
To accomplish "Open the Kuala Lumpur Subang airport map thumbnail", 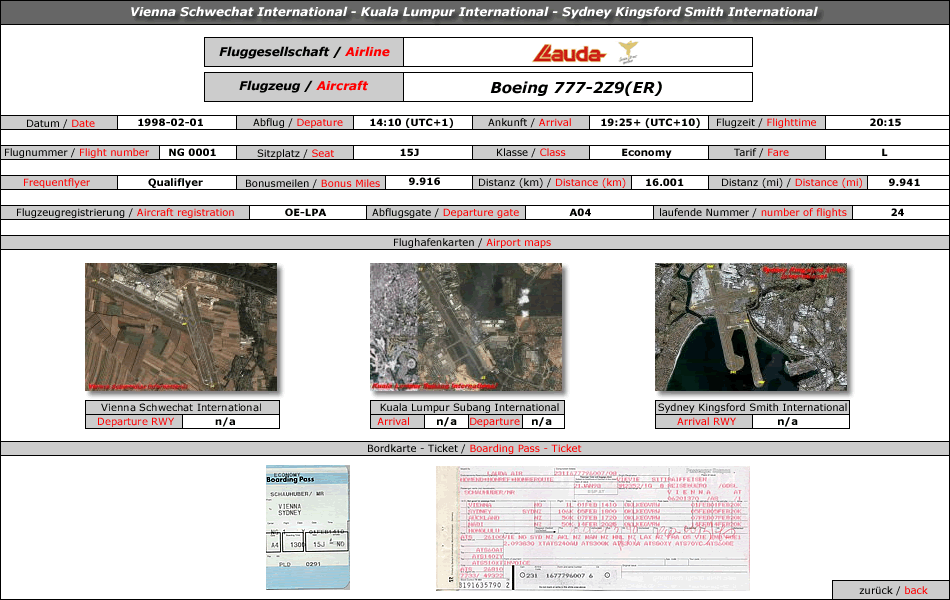I will 466,327.
